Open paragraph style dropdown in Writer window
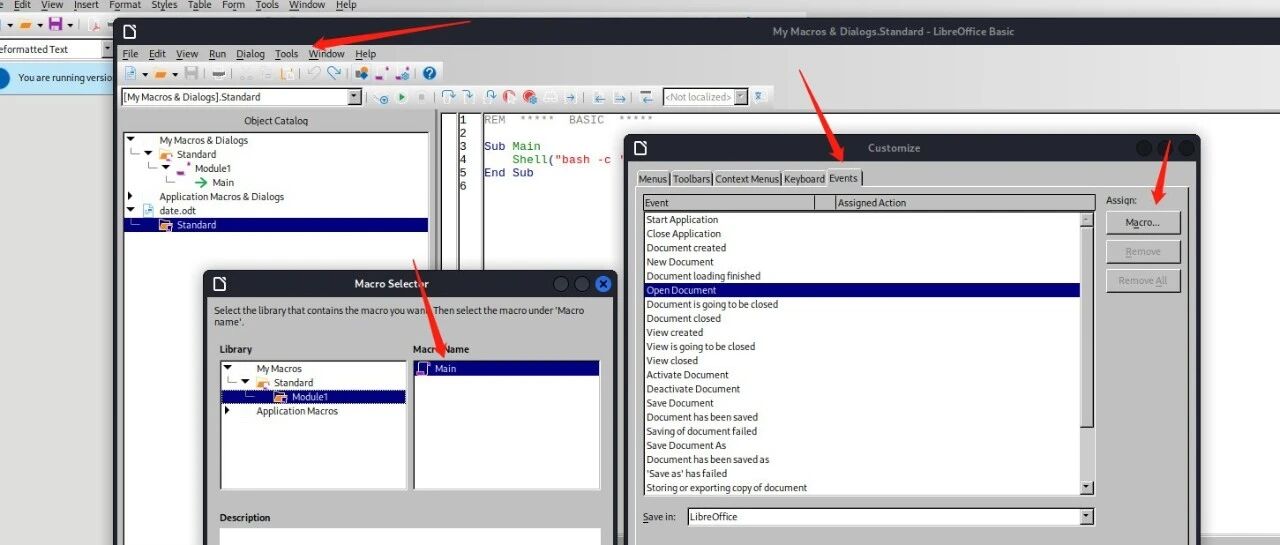Image resolution: width=1280 pixels, height=545 pixels. (107, 49)
